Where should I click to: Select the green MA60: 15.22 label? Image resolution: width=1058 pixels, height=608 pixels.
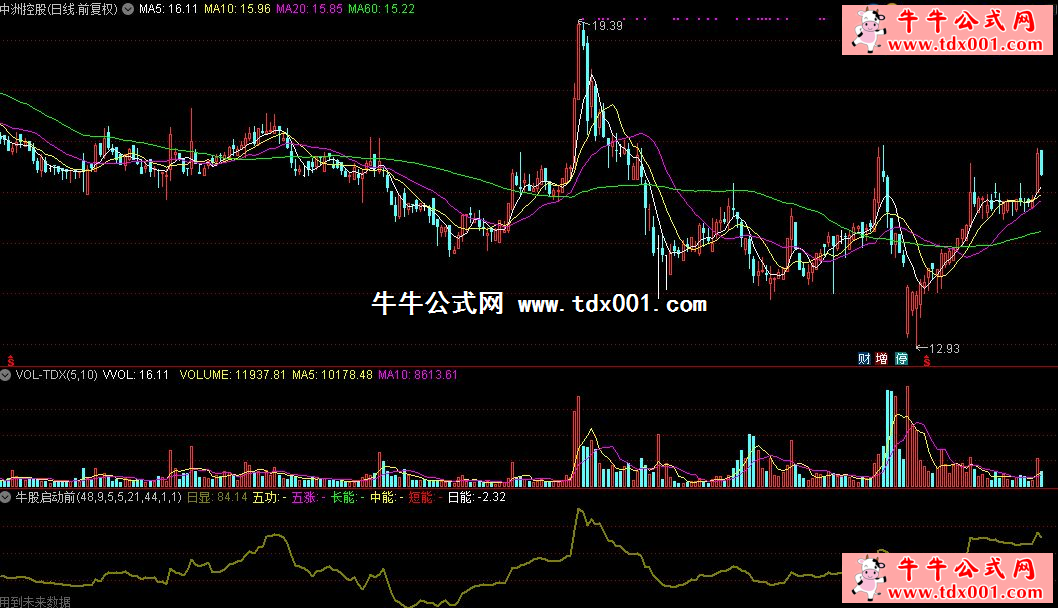tap(381, 8)
